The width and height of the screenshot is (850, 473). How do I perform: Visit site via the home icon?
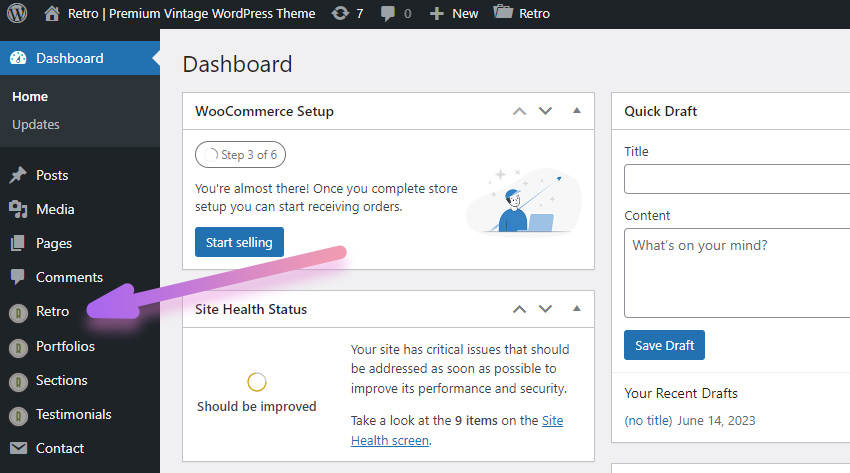[x=52, y=13]
